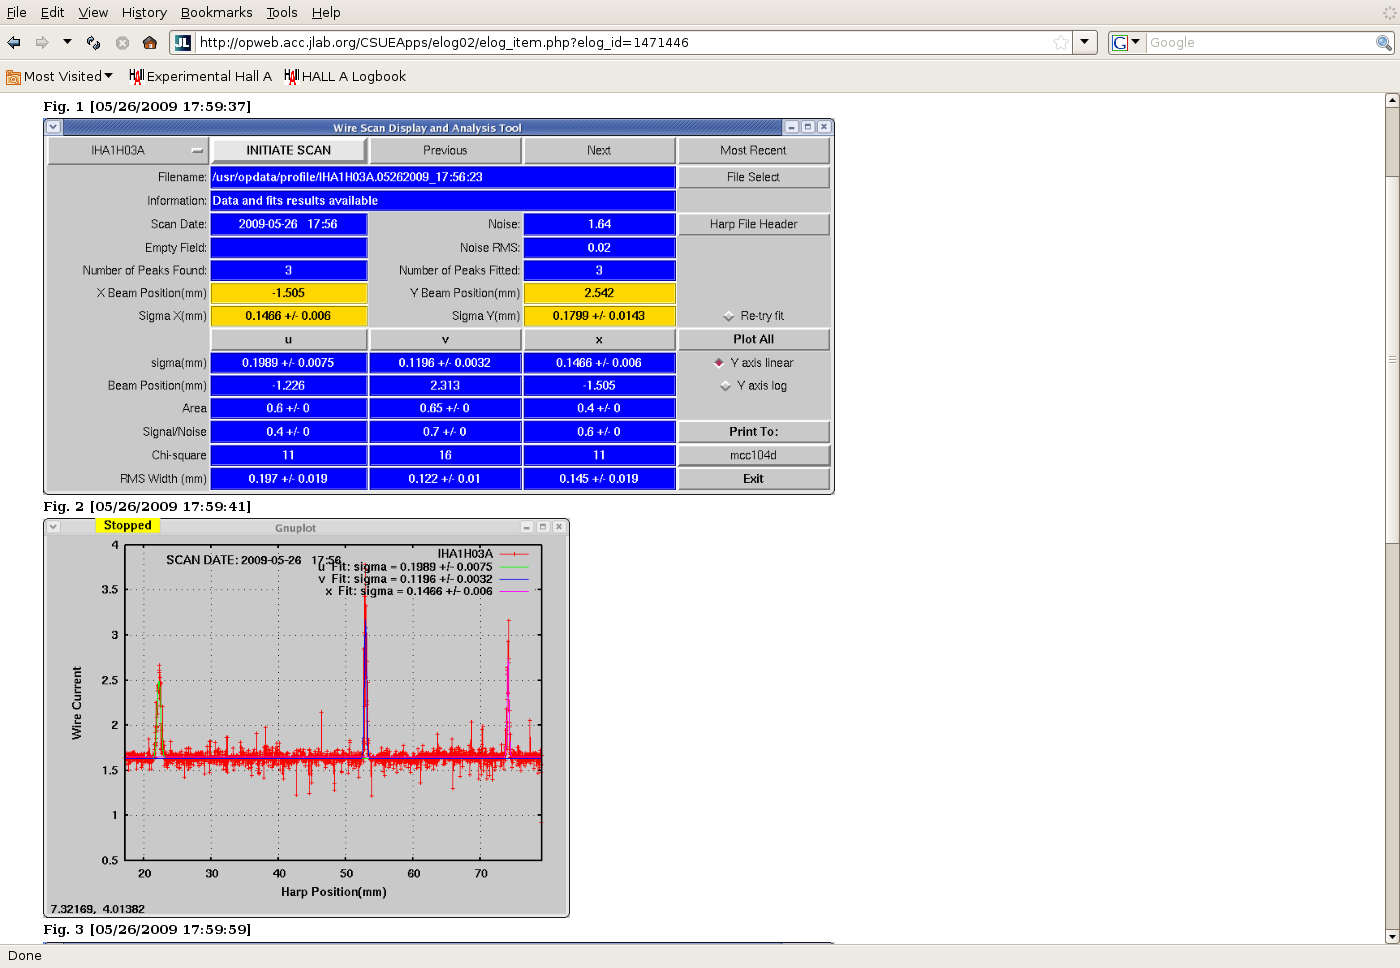Click the Plot All button
This screenshot has height=968, width=1400.
[x=753, y=339]
